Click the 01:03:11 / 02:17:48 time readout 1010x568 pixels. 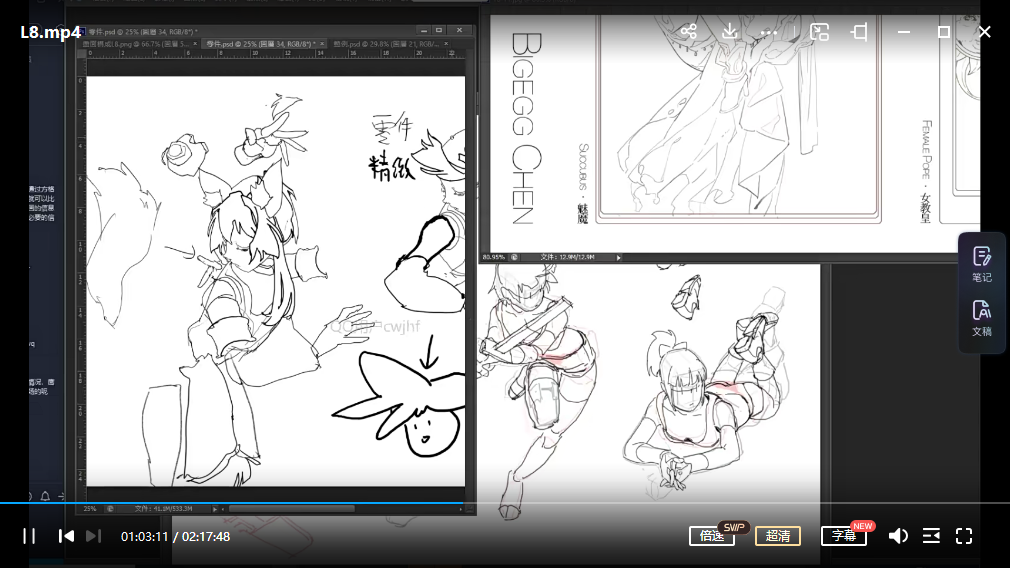pyautogui.click(x=175, y=536)
